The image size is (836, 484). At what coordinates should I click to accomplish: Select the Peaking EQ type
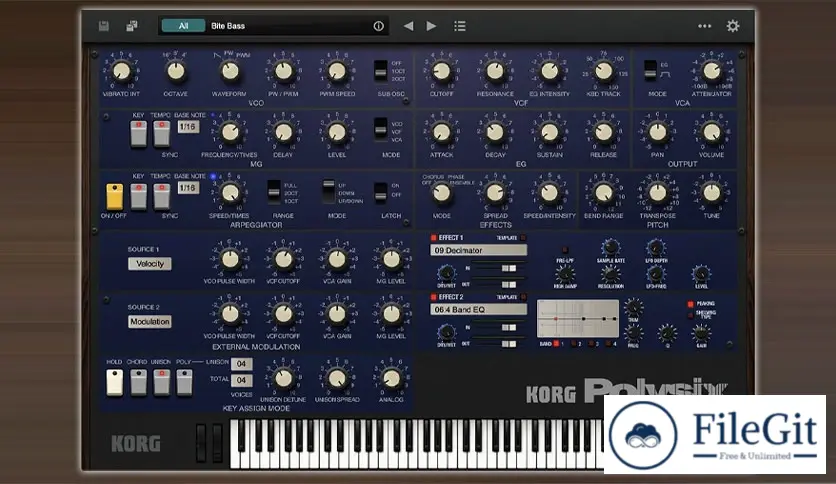pyautogui.click(x=690, y=304)
